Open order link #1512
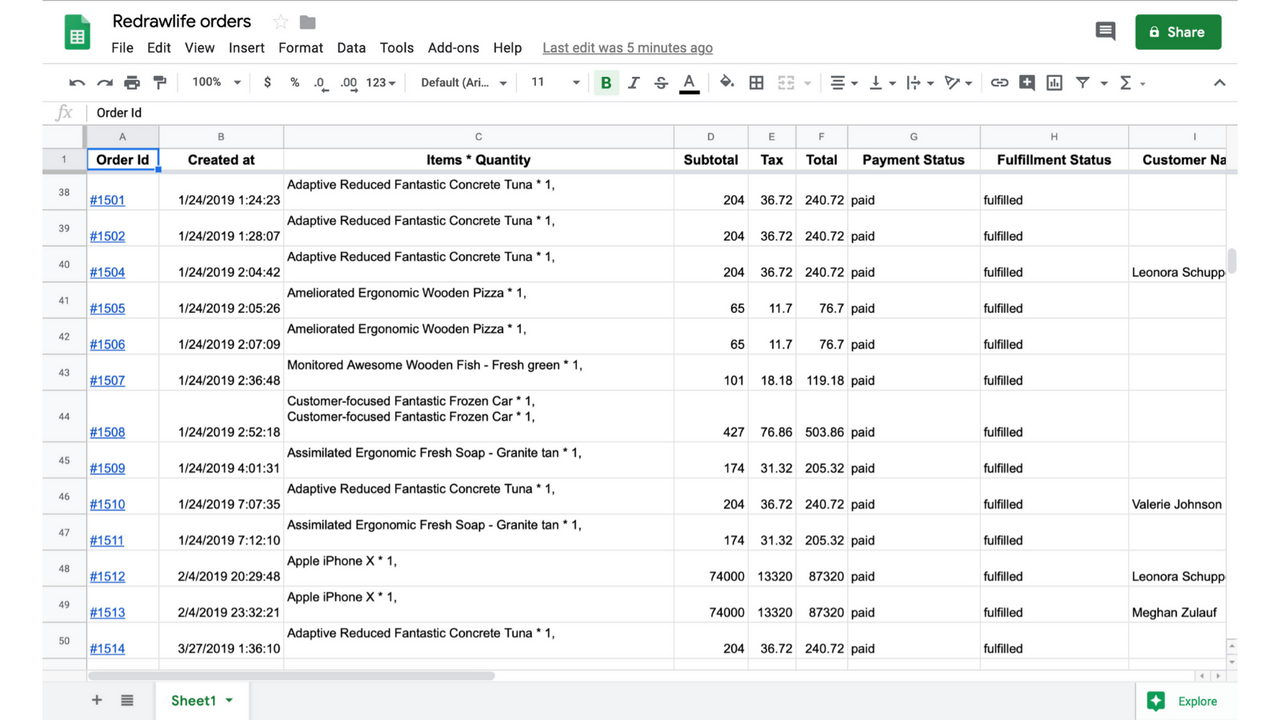The width and height of the screenshot is (1280, 720). [x=107, y=576]
